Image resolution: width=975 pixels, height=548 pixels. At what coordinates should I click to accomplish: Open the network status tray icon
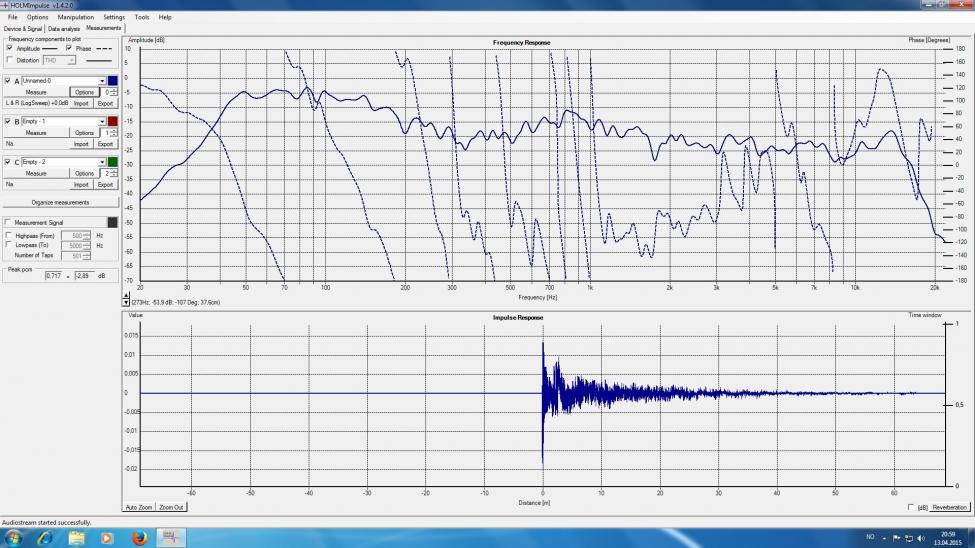[908, 538]
